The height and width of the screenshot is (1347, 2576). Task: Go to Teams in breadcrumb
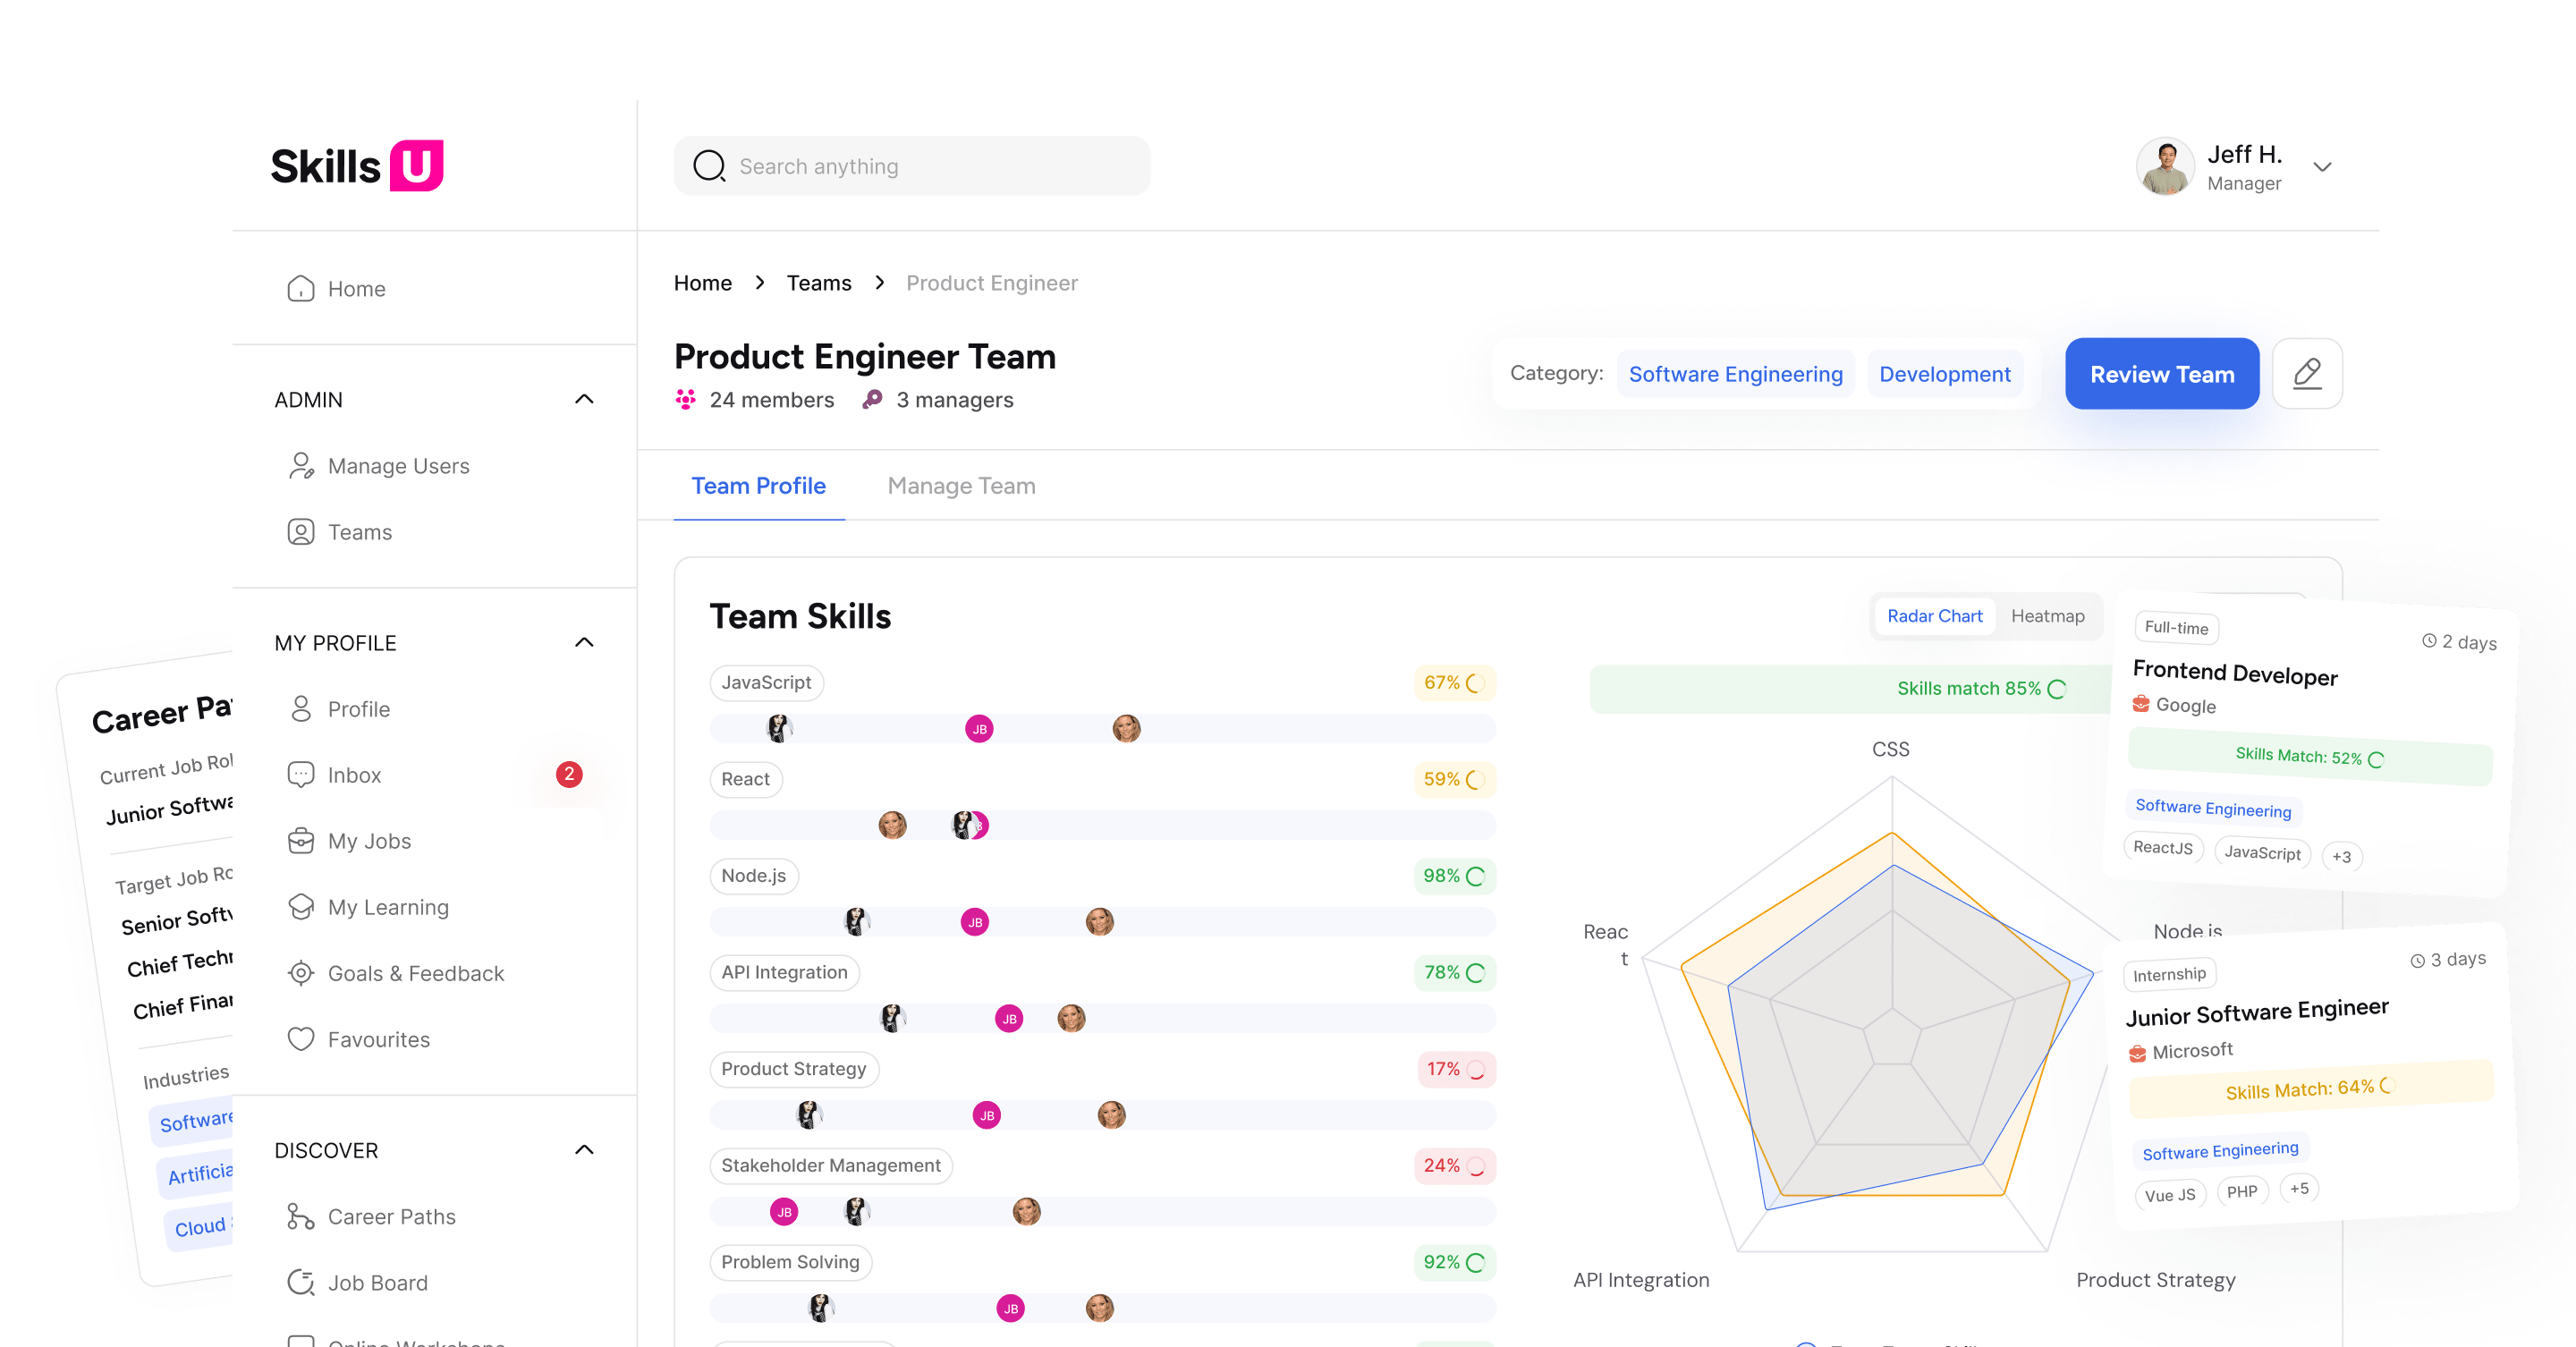pos(818,283)
